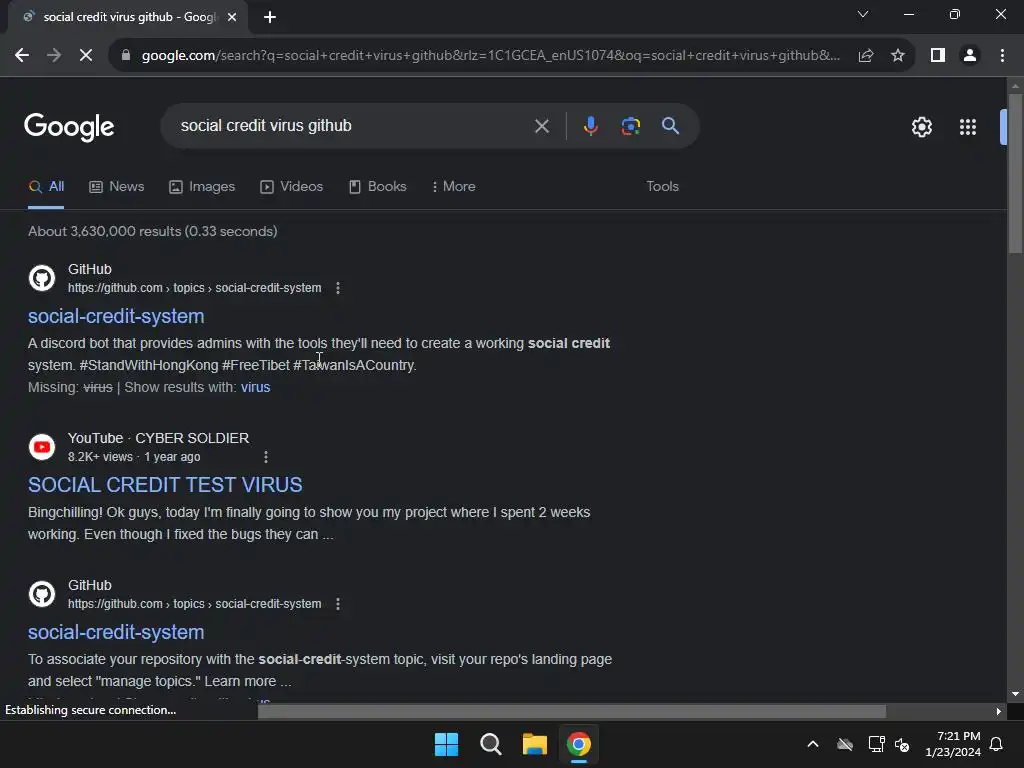Switch to the Images tab
The height and width of the screenshot is (768, 1024).
tap(202, 187)
